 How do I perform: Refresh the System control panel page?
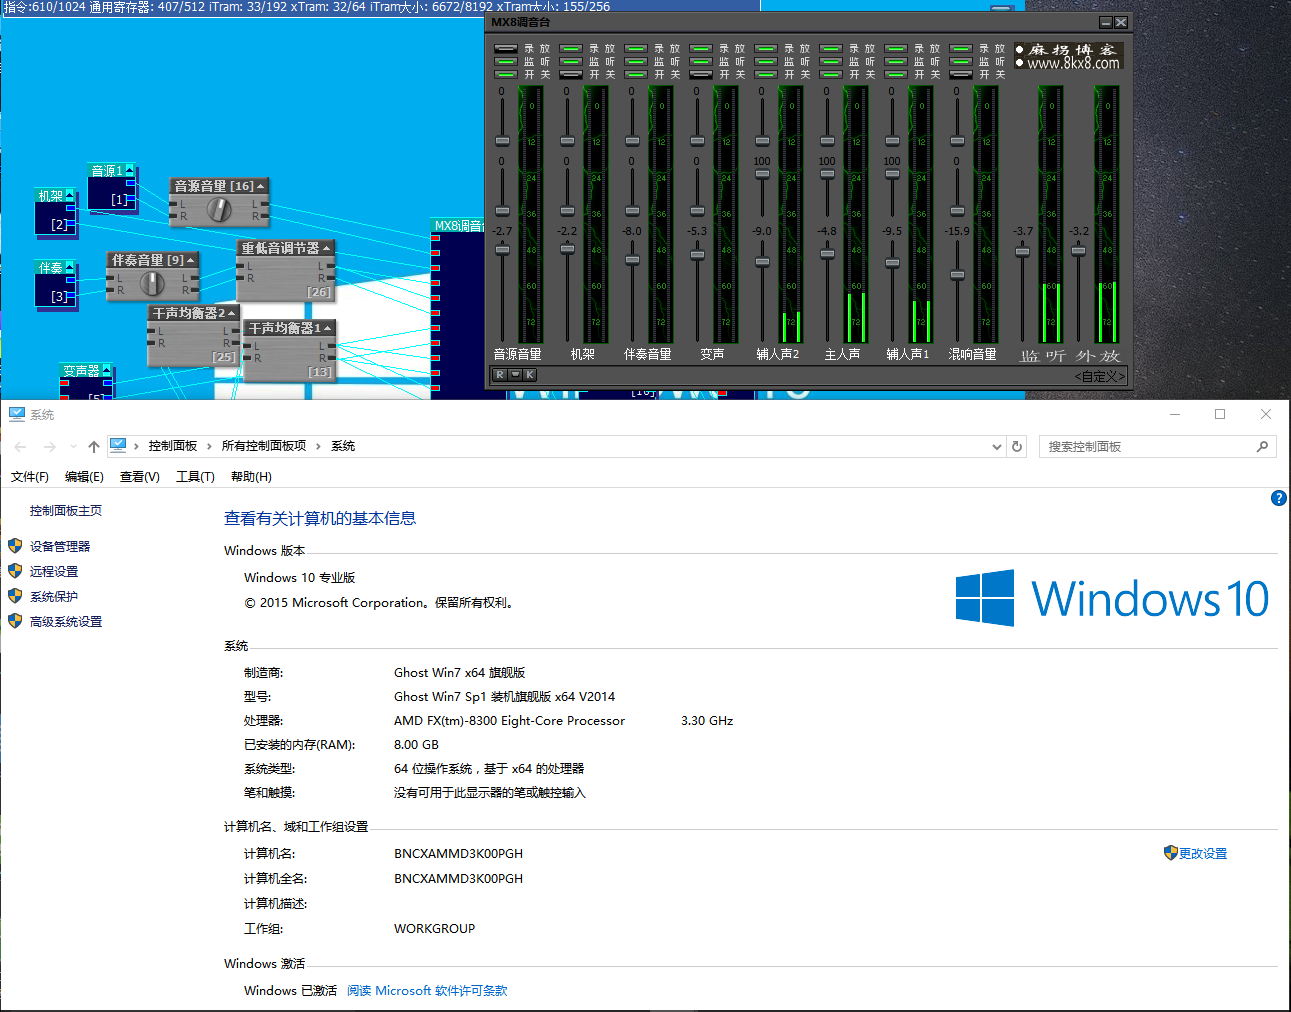[1017, 447]
